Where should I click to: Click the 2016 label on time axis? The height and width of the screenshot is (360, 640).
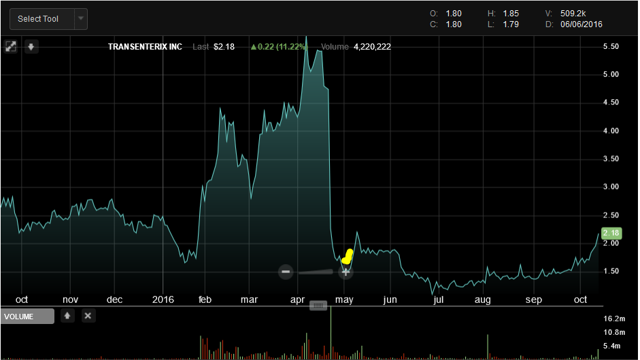163,300
